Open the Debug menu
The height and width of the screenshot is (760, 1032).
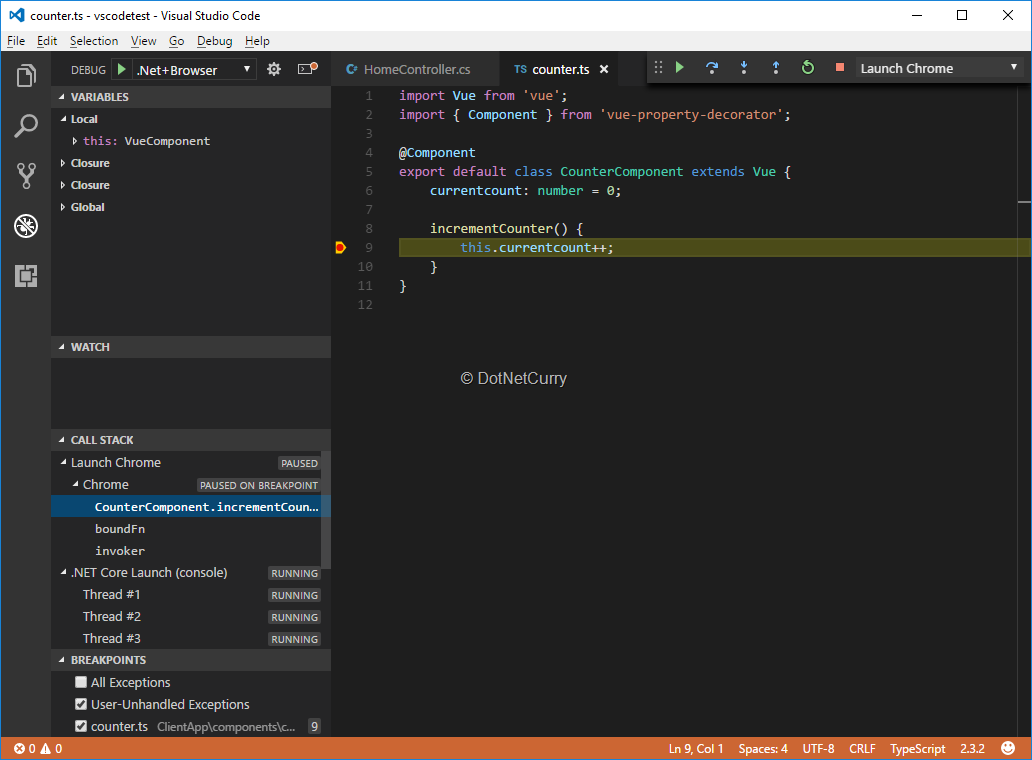point(215,41)
